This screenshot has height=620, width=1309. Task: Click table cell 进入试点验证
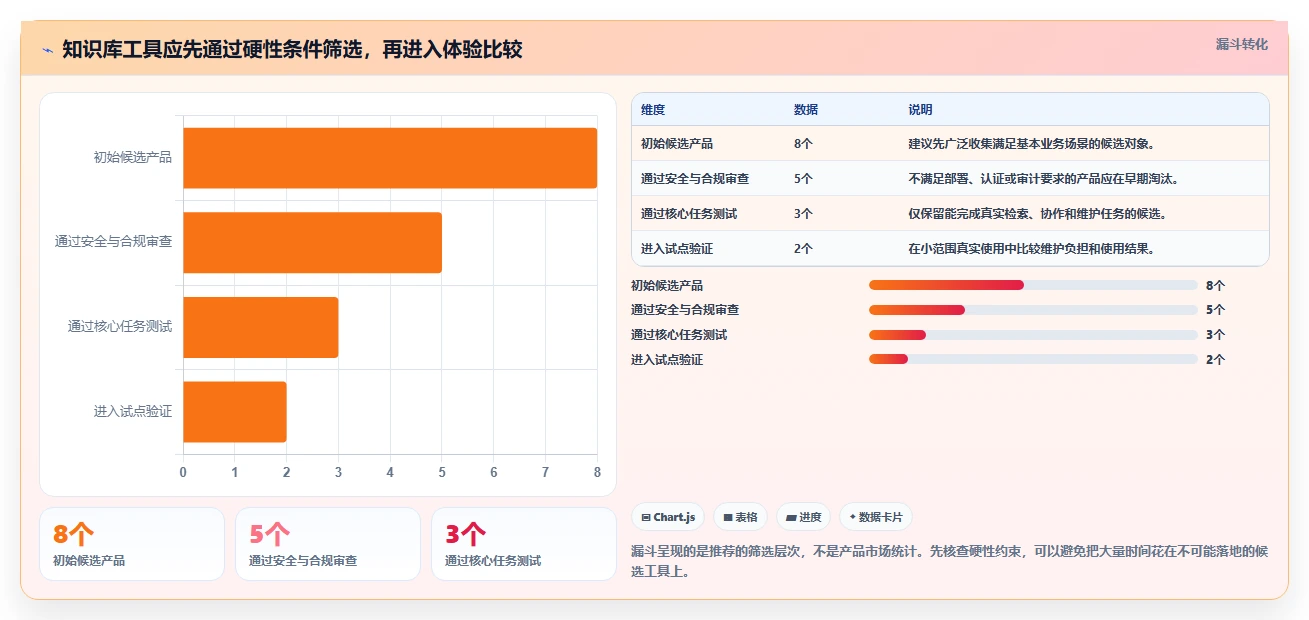[x=677, y=249]
